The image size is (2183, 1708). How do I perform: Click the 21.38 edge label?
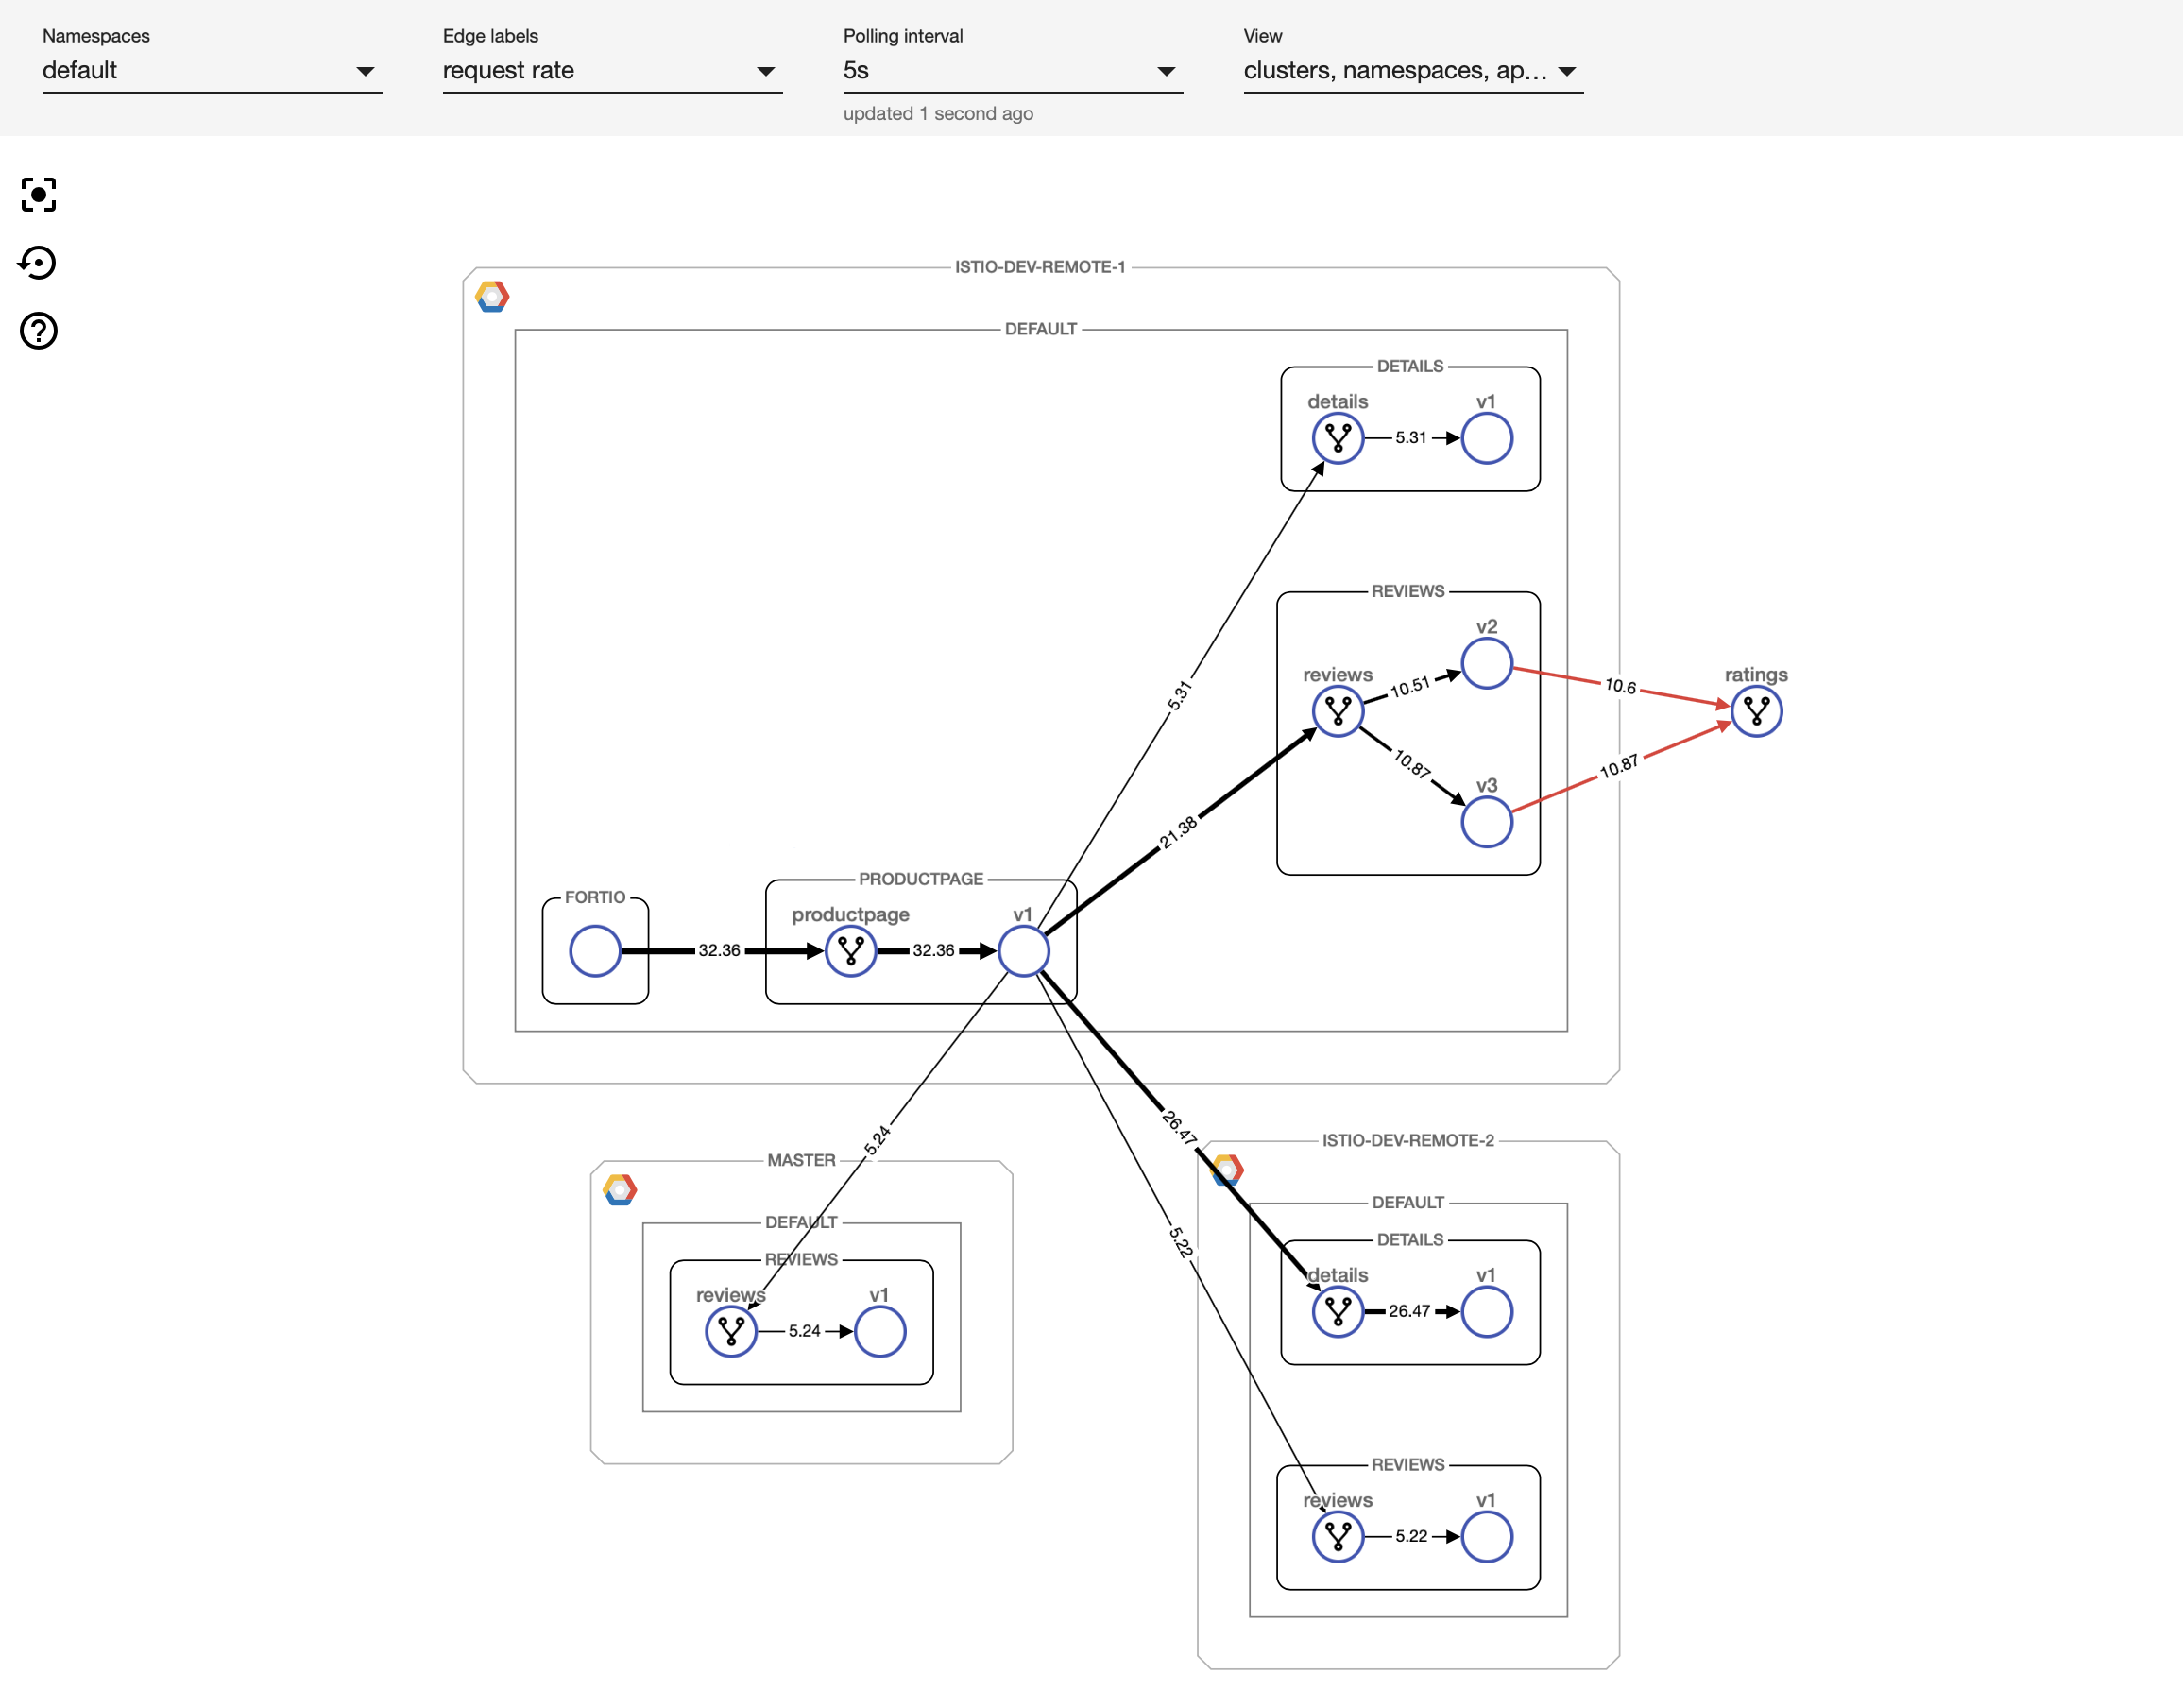(x=1178, y=832)
